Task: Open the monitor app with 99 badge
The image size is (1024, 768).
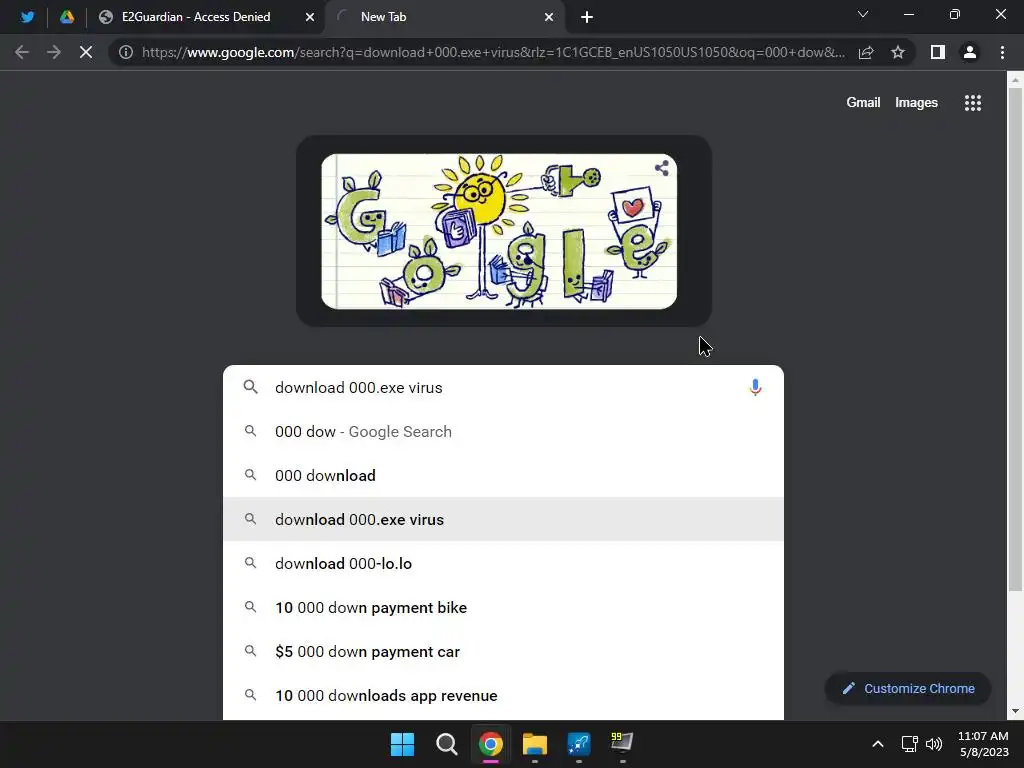Action: coord(622,744)
